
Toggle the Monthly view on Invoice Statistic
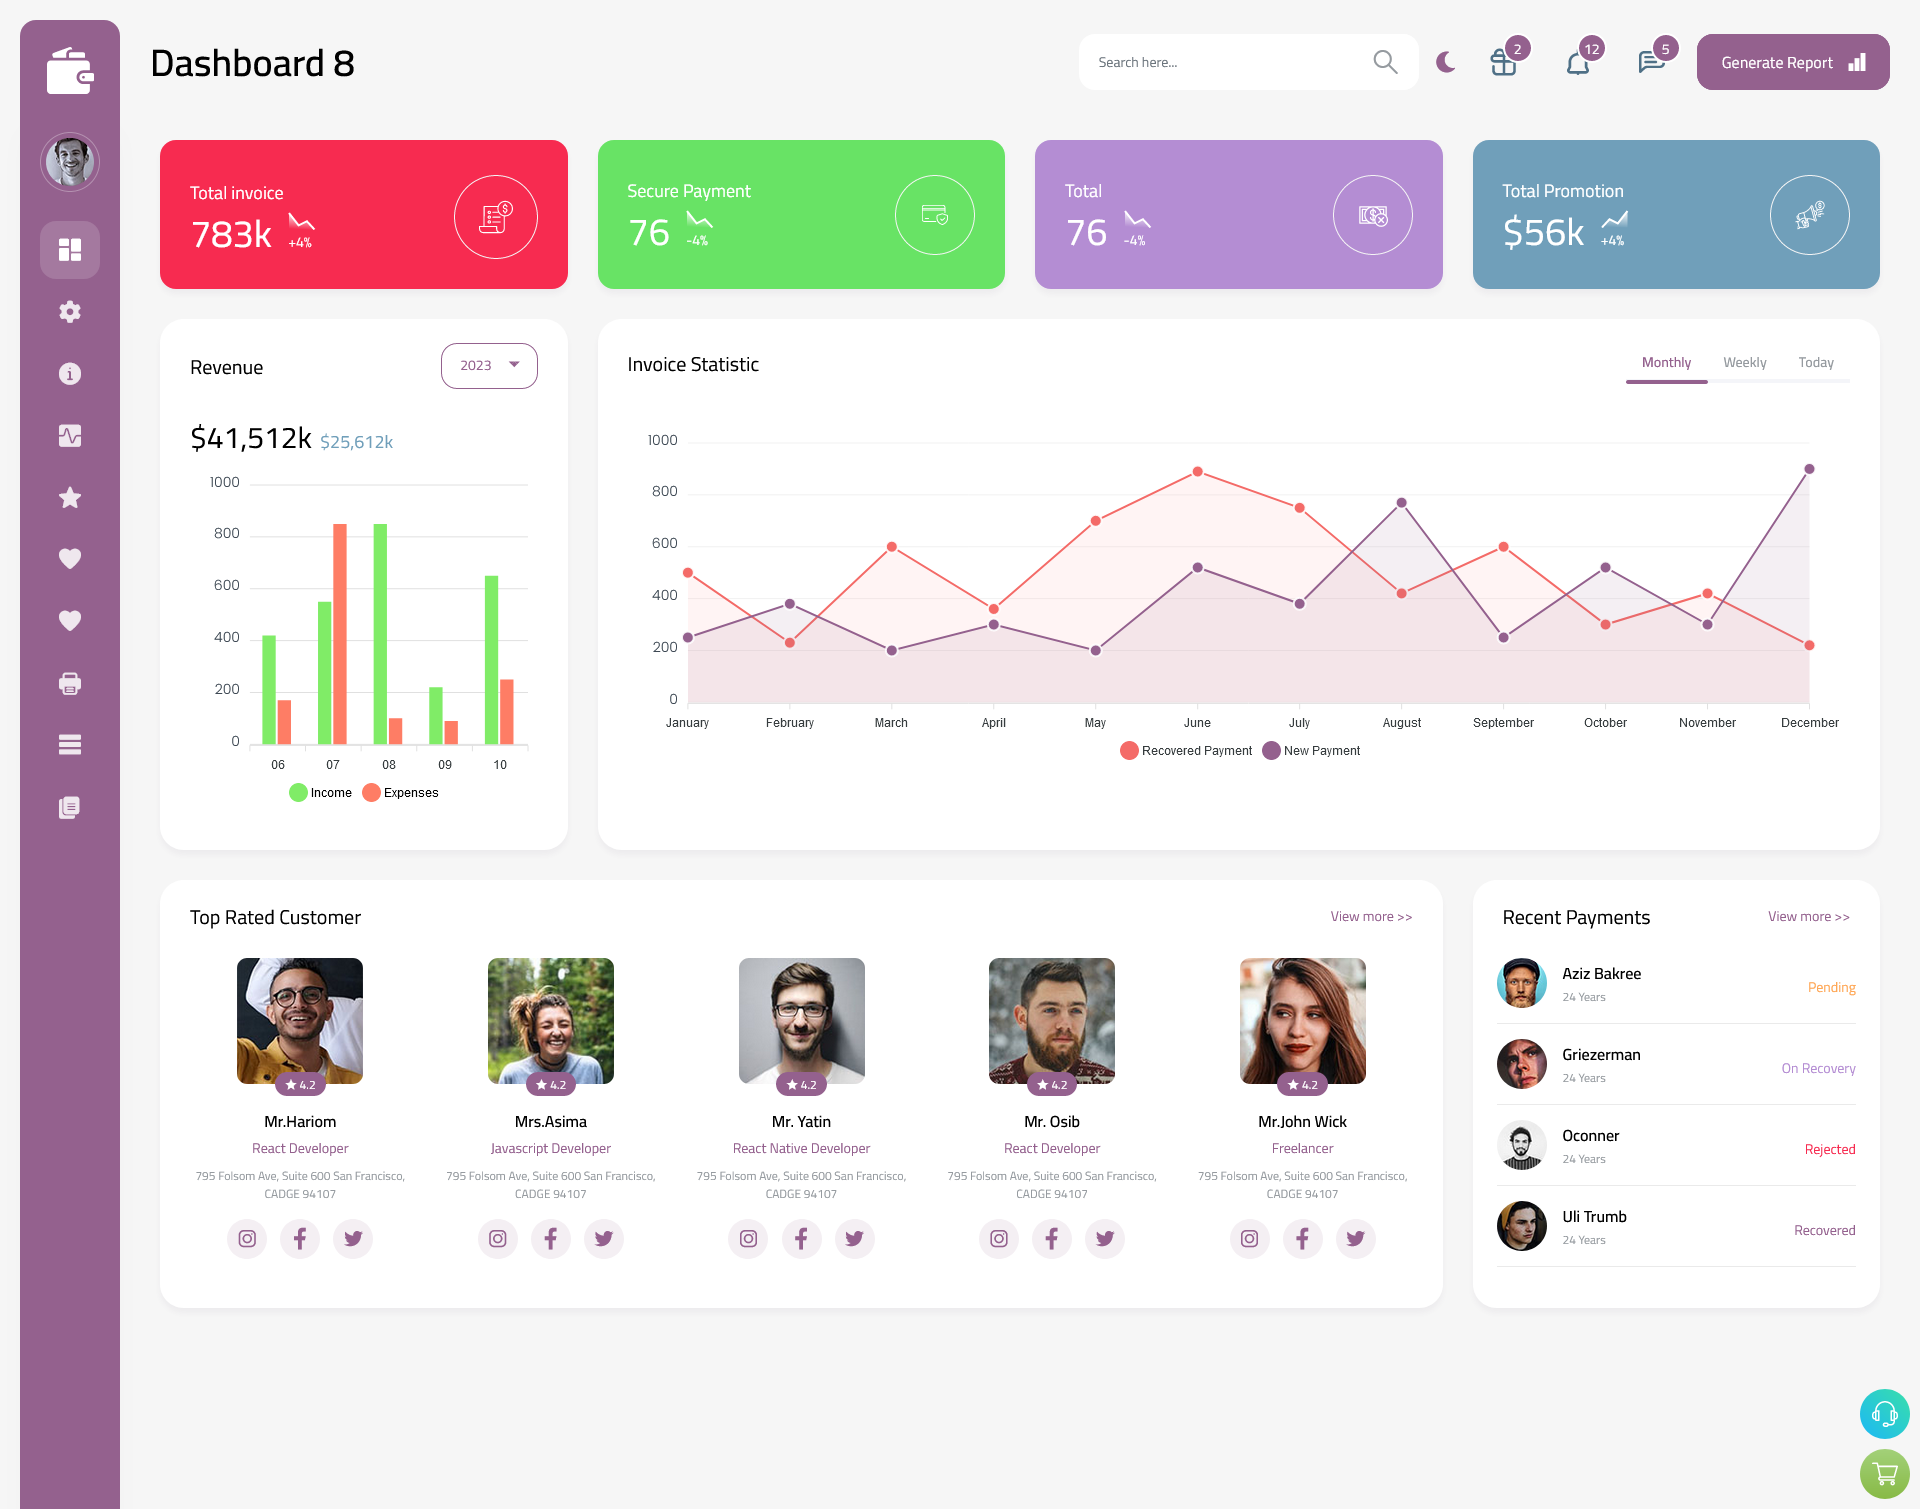pyautogui.click(x=1666, y=362)
